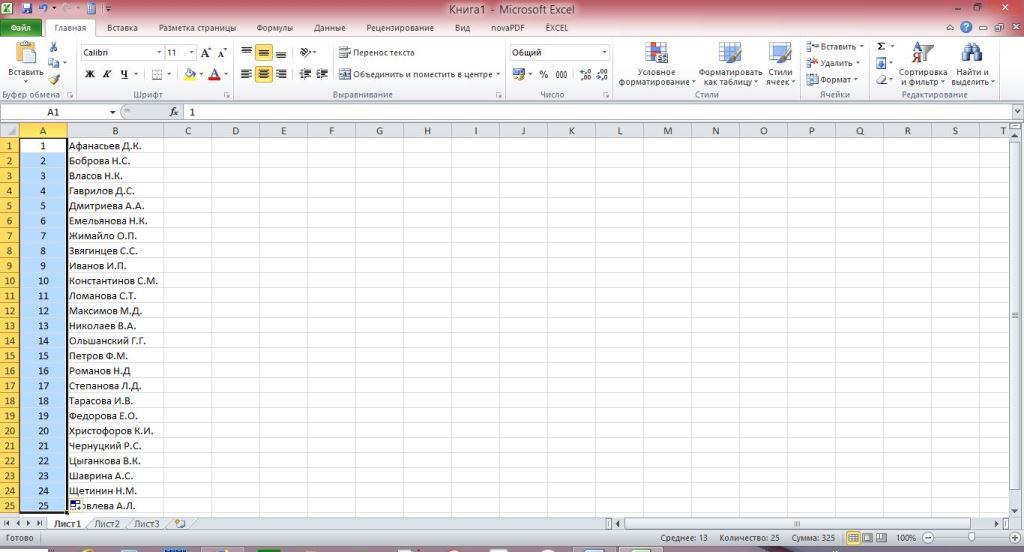Screen dimensions: 1024x552
Task: Toggle underline (Ч) formatting
Action: click(124, 74)
